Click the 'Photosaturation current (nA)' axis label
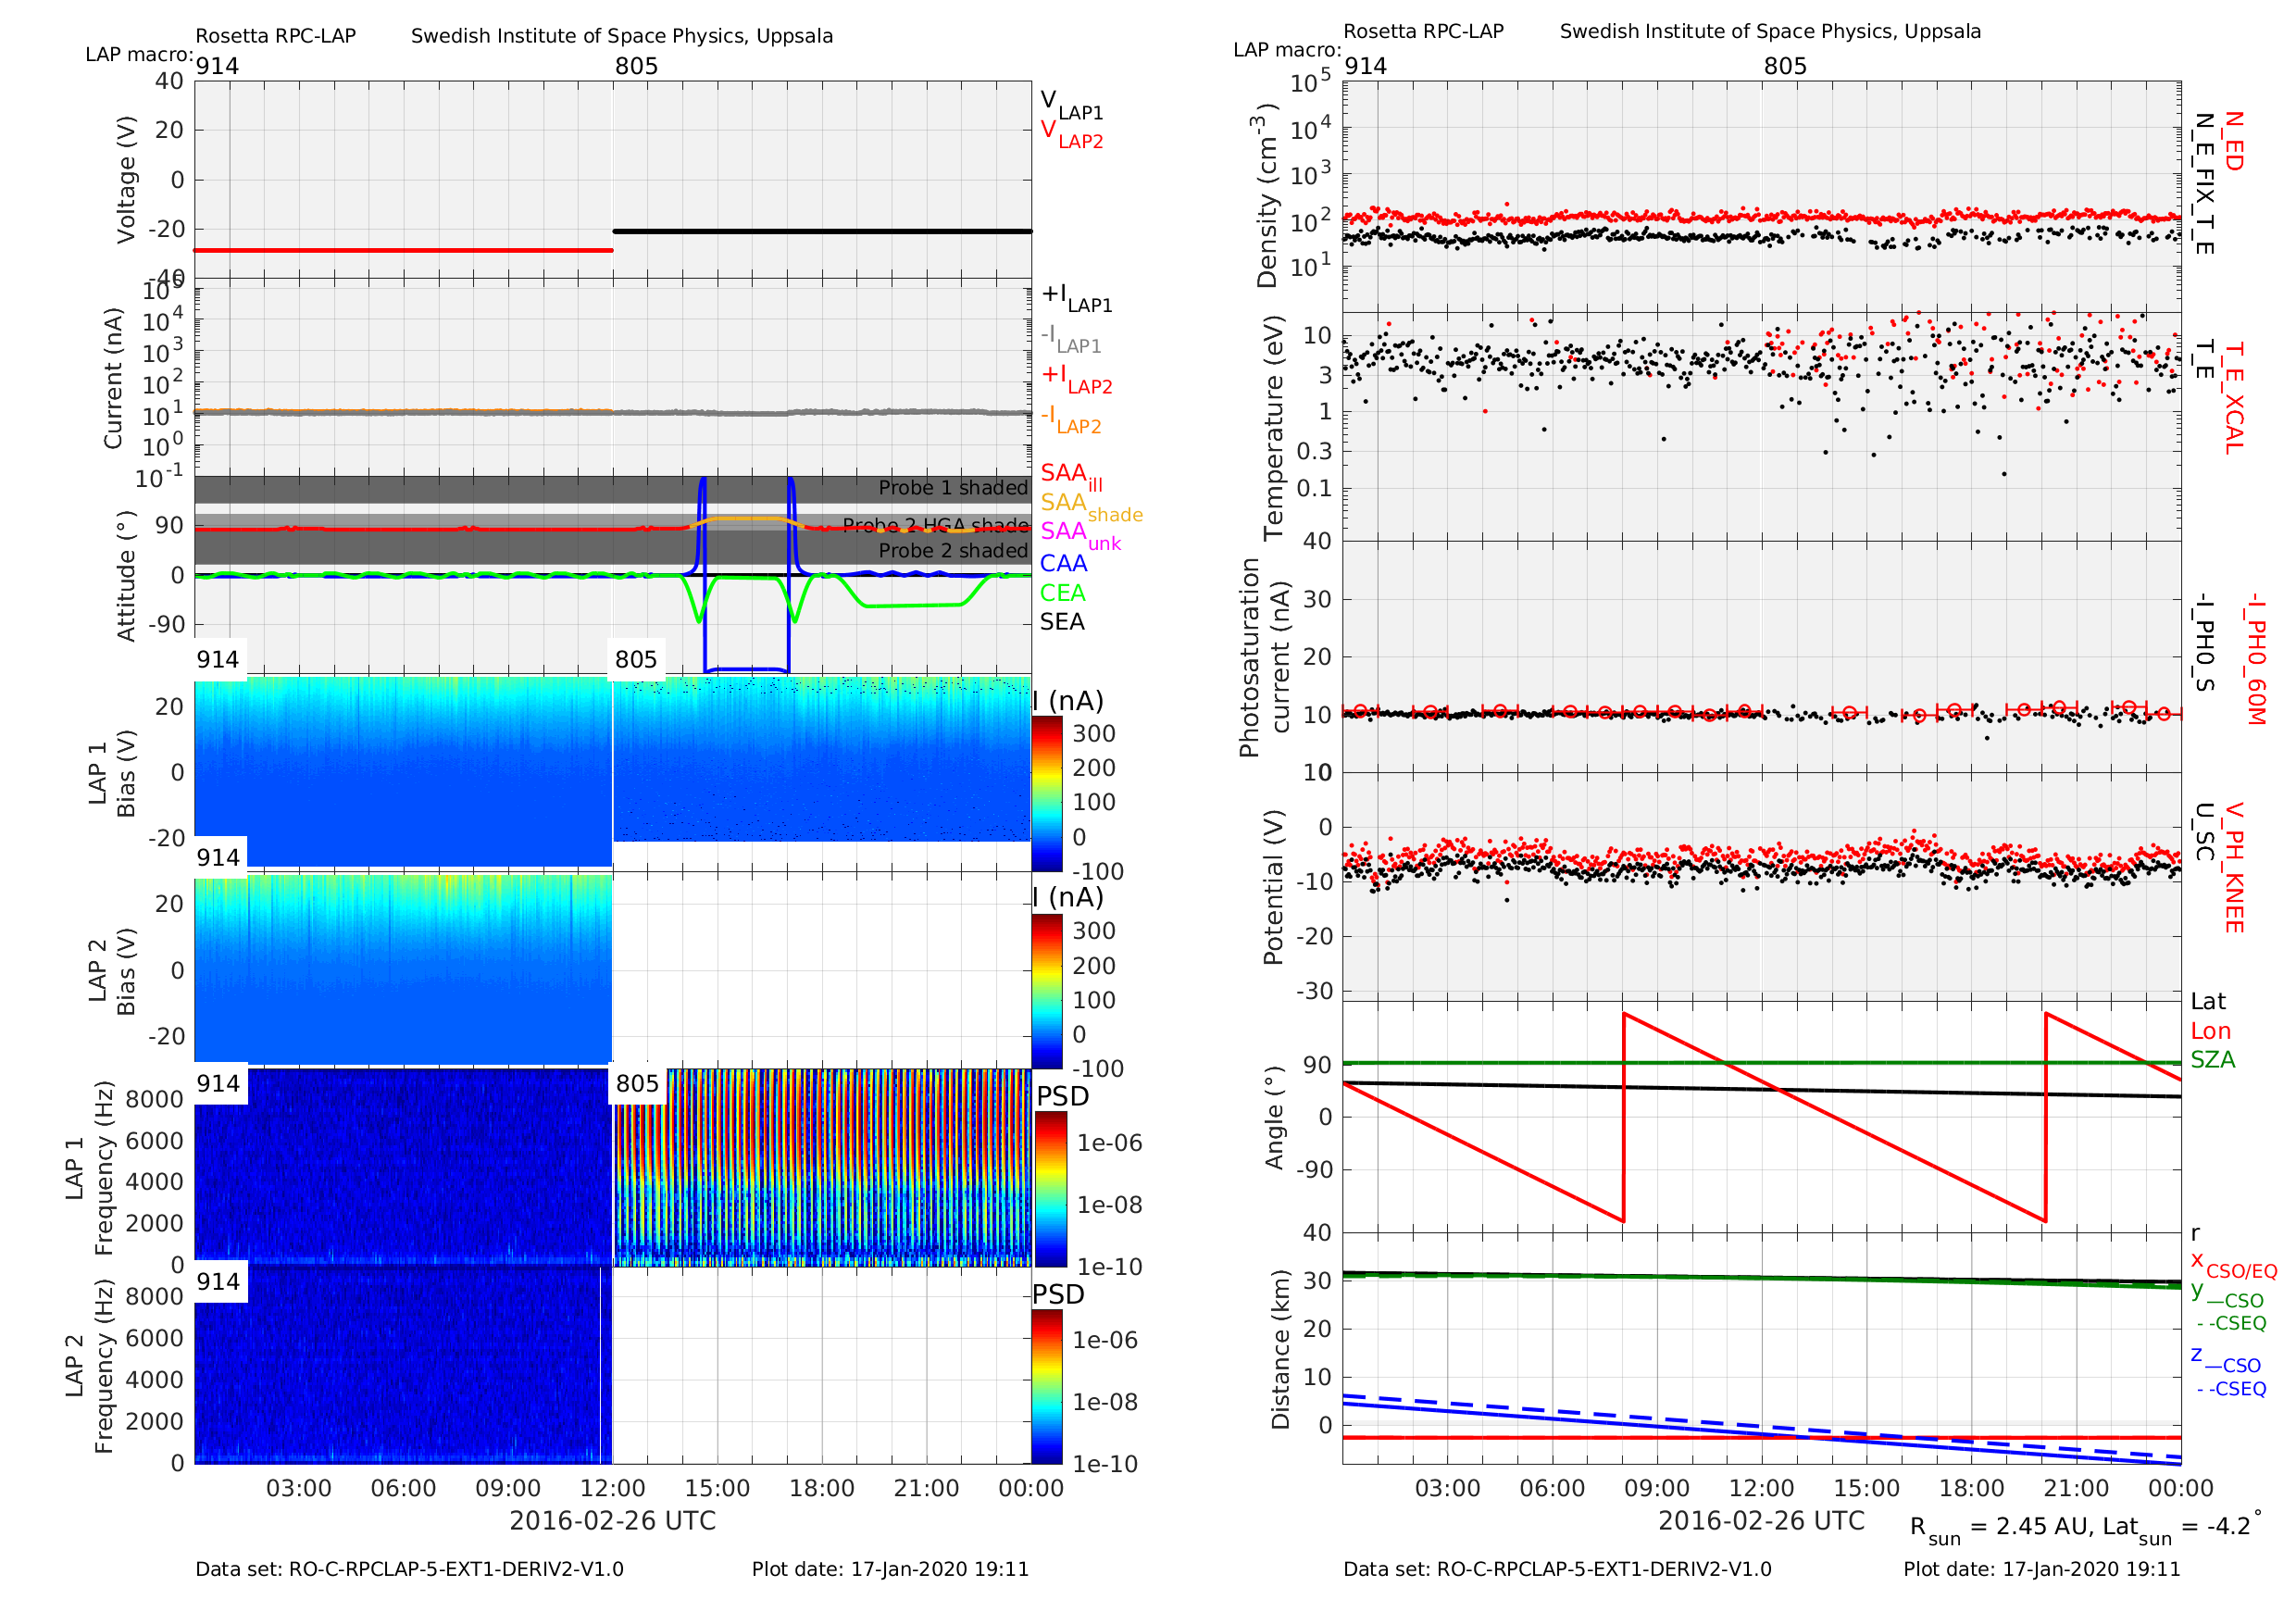 [x=1263, y=658]
